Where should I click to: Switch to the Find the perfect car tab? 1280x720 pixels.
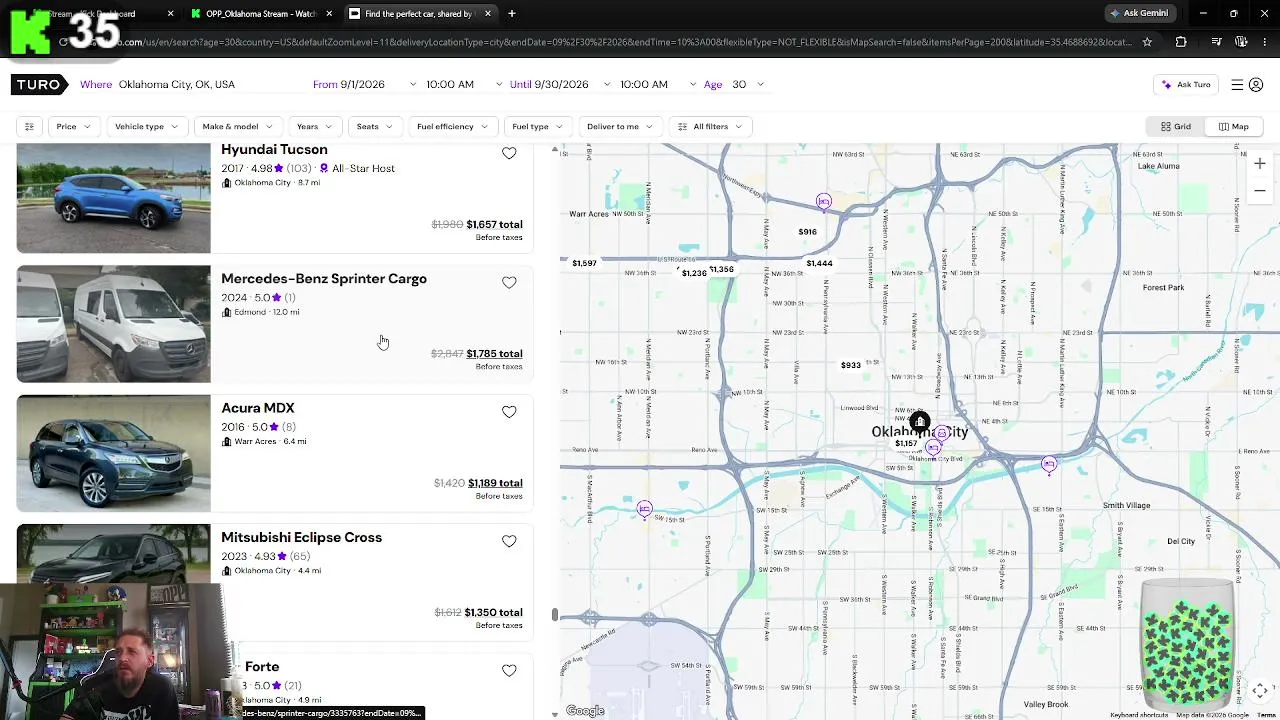point(418,13)
